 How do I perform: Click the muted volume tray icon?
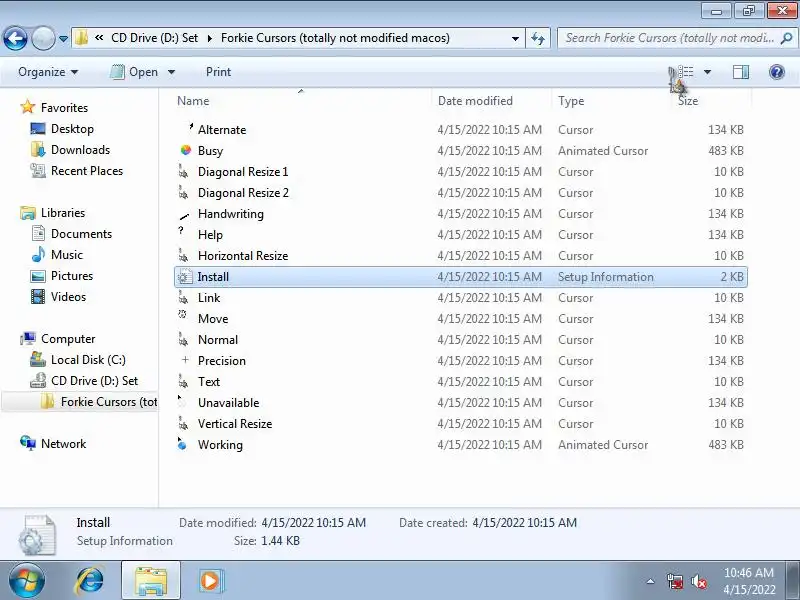(x=699, y=581)
